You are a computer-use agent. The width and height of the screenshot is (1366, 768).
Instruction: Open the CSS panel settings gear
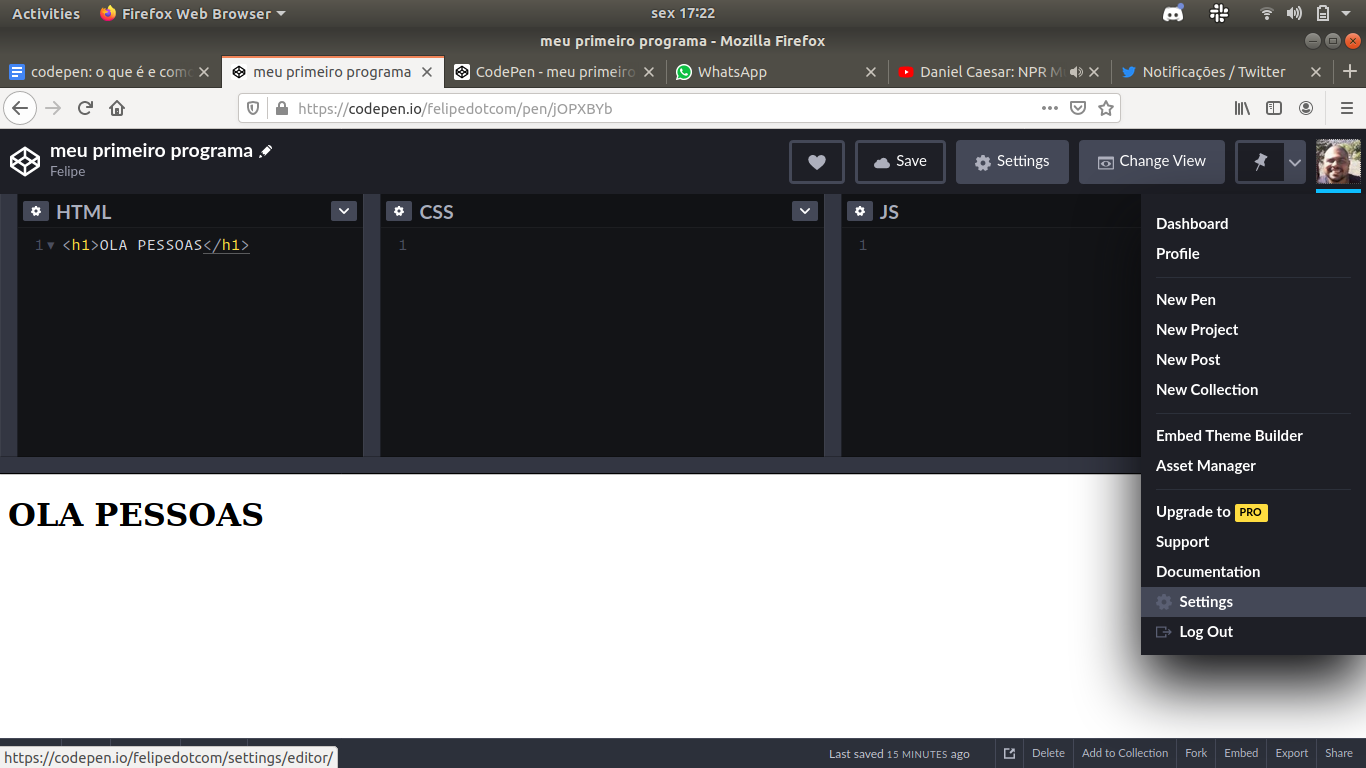[399, 211]
